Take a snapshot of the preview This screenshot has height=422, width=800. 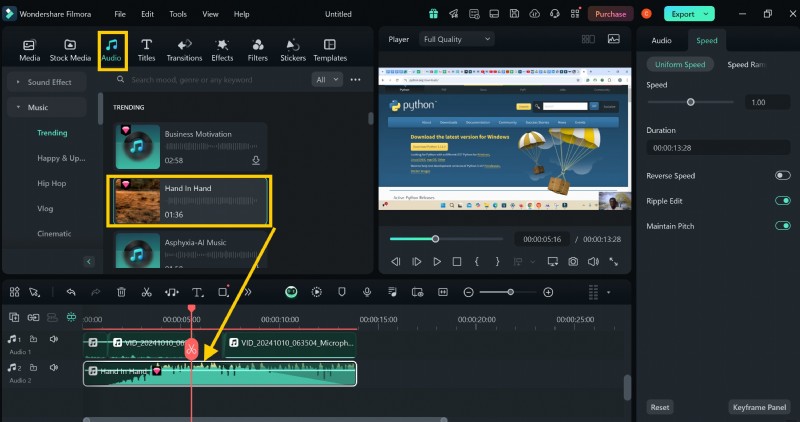pos(573,262)
